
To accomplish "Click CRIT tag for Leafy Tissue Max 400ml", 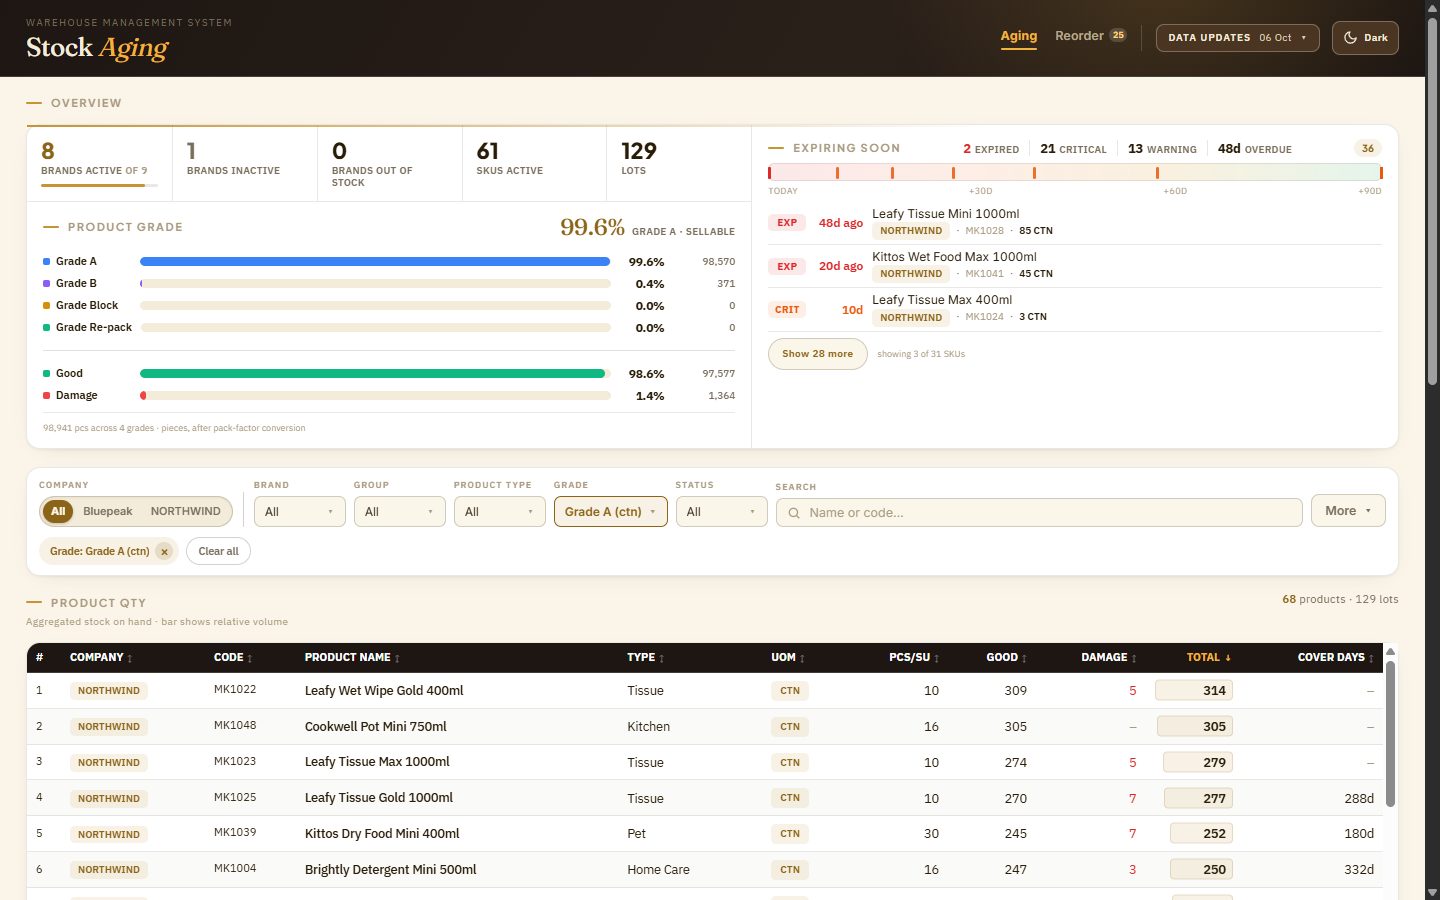I will [787, 310].
